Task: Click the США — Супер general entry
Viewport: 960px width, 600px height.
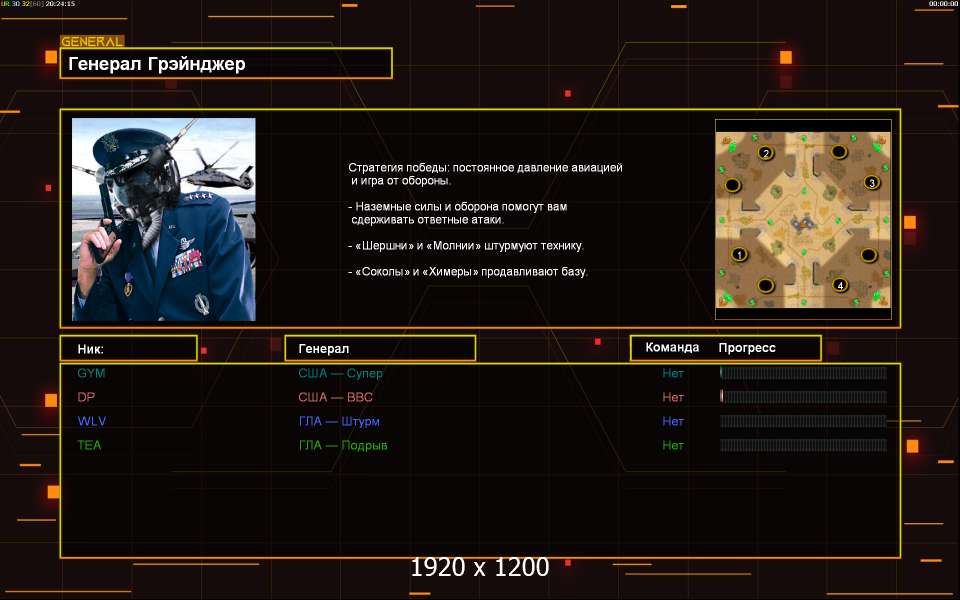Action: [340, 373]
